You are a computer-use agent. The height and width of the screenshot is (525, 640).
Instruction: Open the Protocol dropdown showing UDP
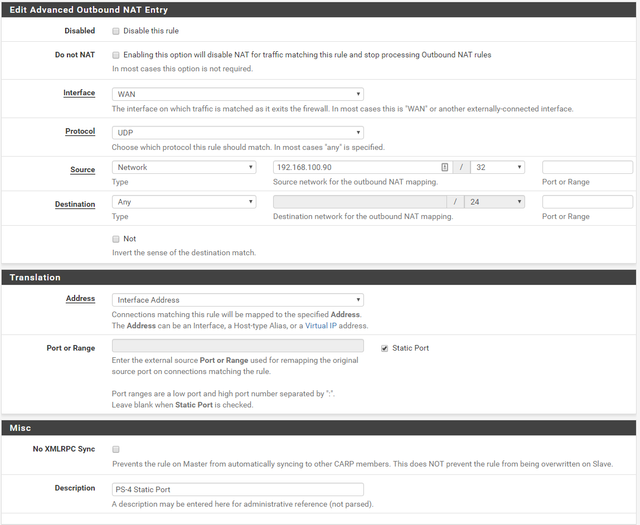coord(238,133)
